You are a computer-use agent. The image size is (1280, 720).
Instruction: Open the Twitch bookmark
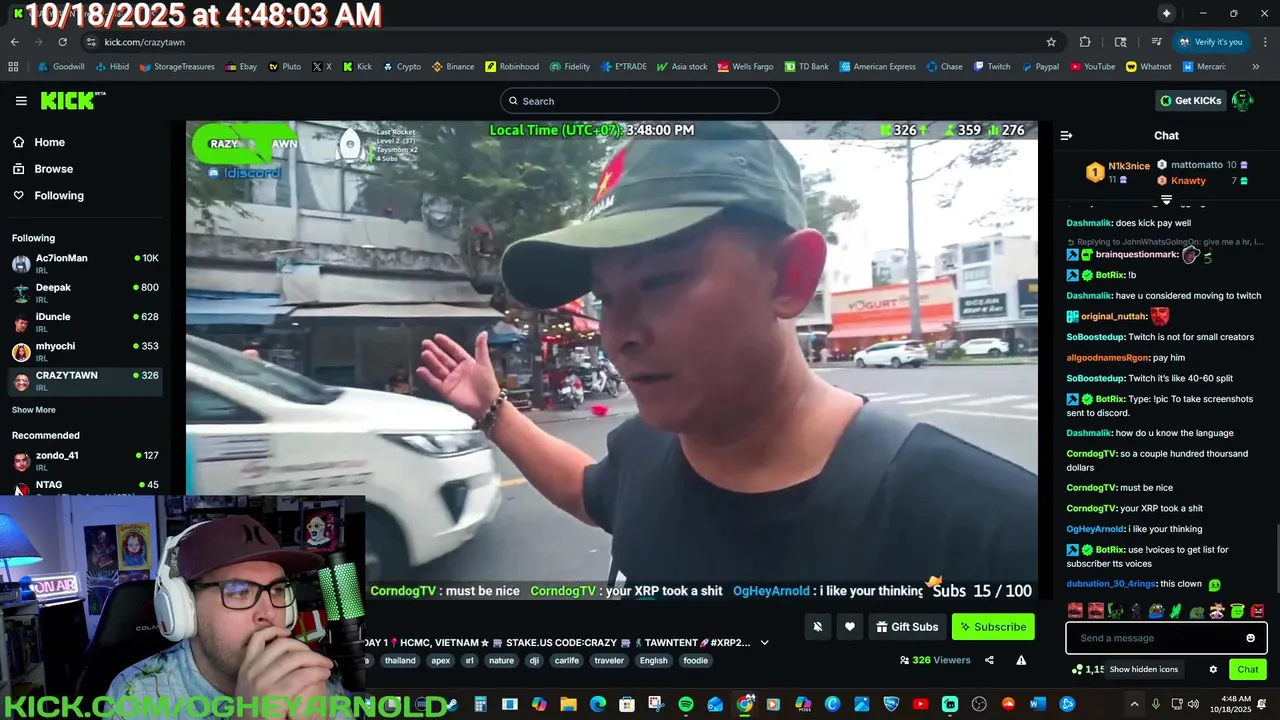[990, 67]
